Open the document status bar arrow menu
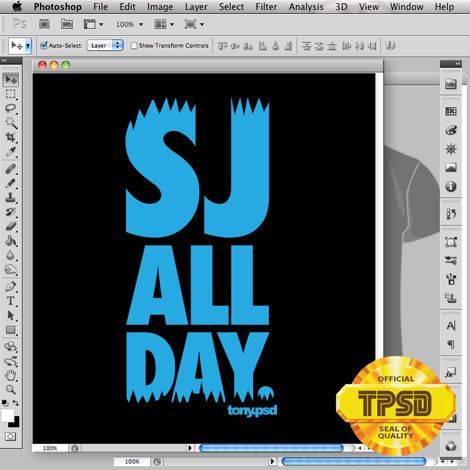Viewport: 470px width, 470px height. 190,448
